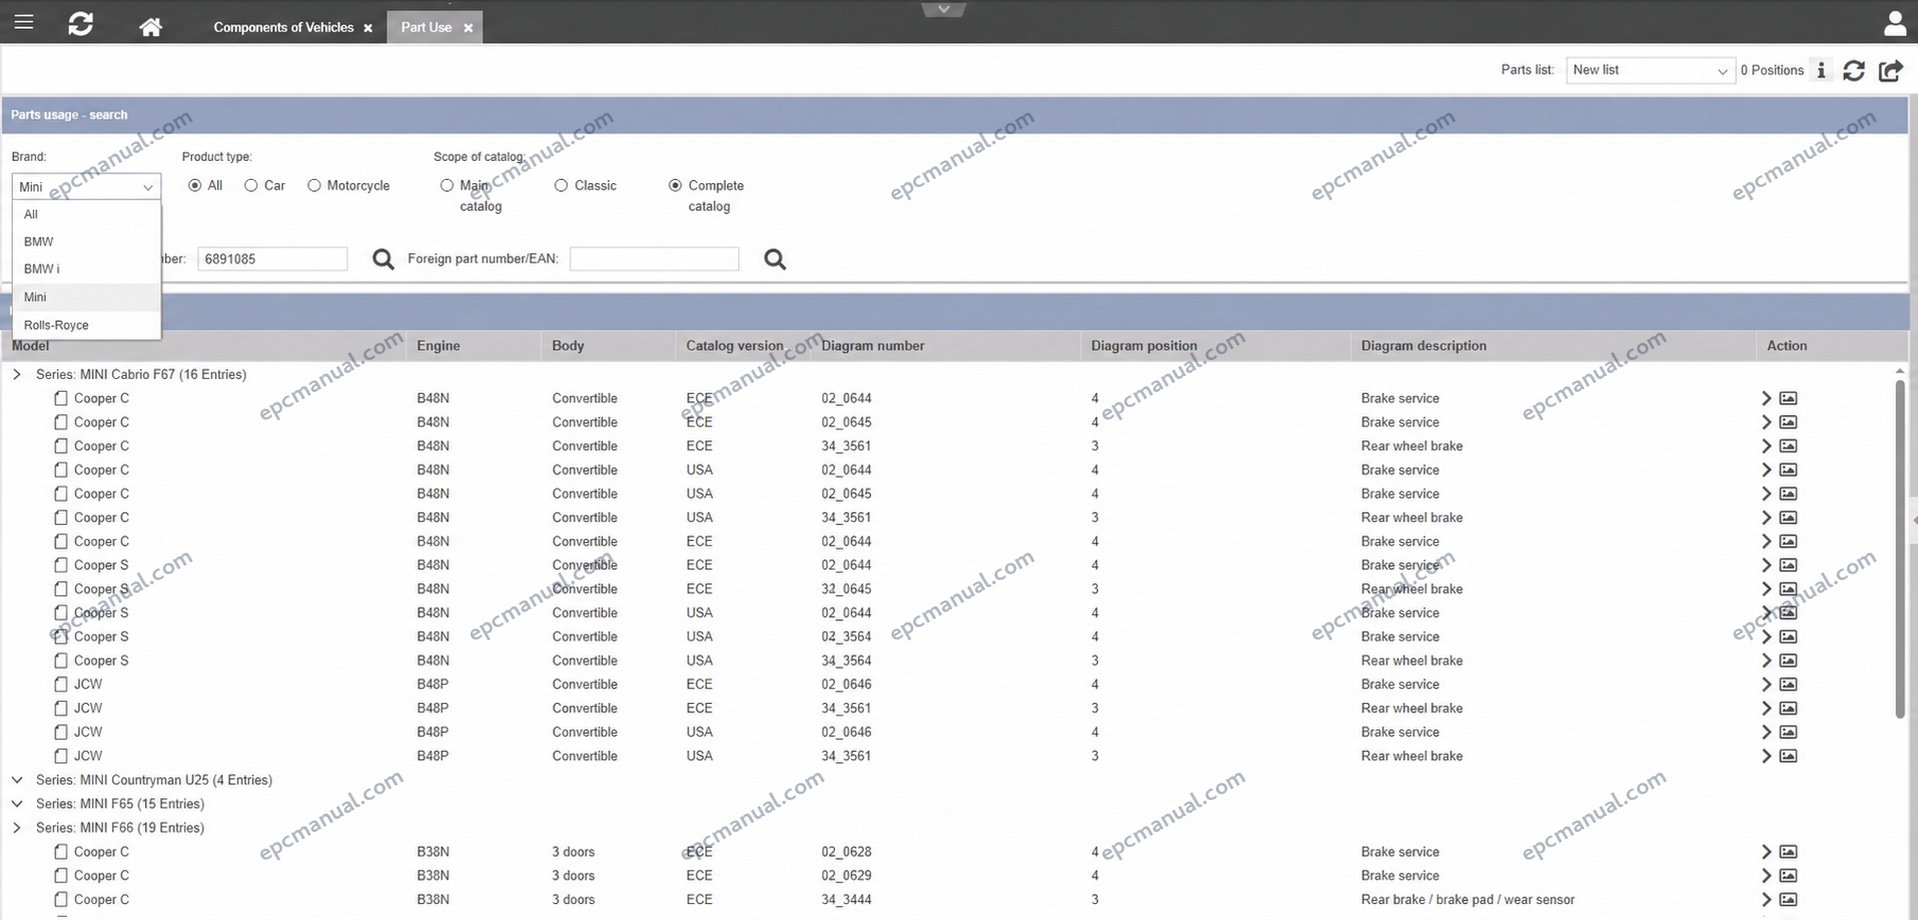Go to the home screen icon
Viewport: 1918px width, 920px height.
(150, 27)
